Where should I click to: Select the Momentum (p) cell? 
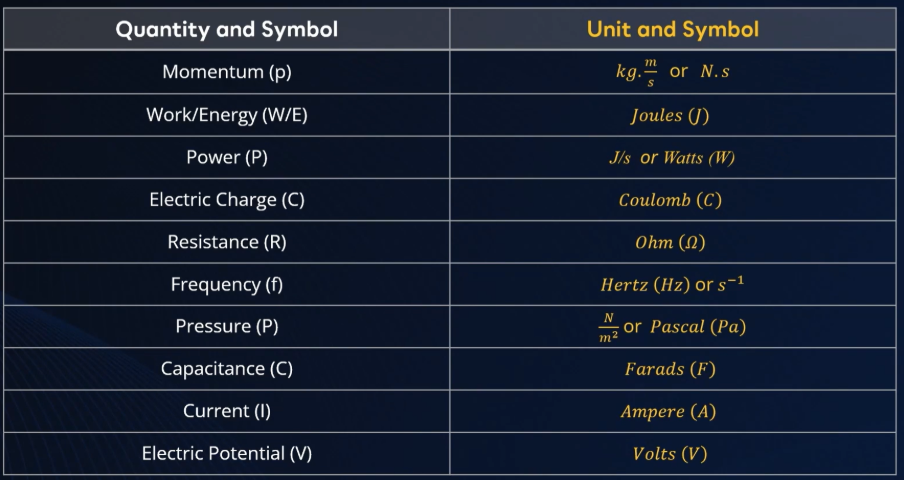pyautogui.click(x=227, y=72)
